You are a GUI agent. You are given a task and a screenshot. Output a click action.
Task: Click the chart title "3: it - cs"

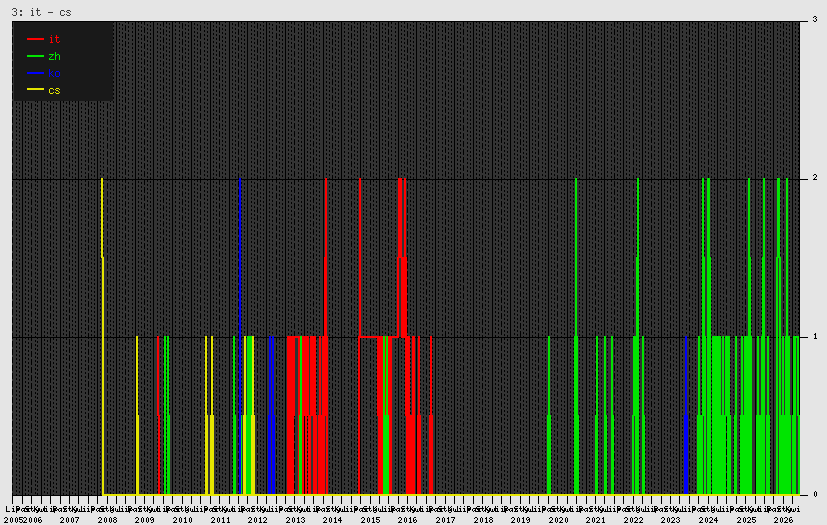41,12
